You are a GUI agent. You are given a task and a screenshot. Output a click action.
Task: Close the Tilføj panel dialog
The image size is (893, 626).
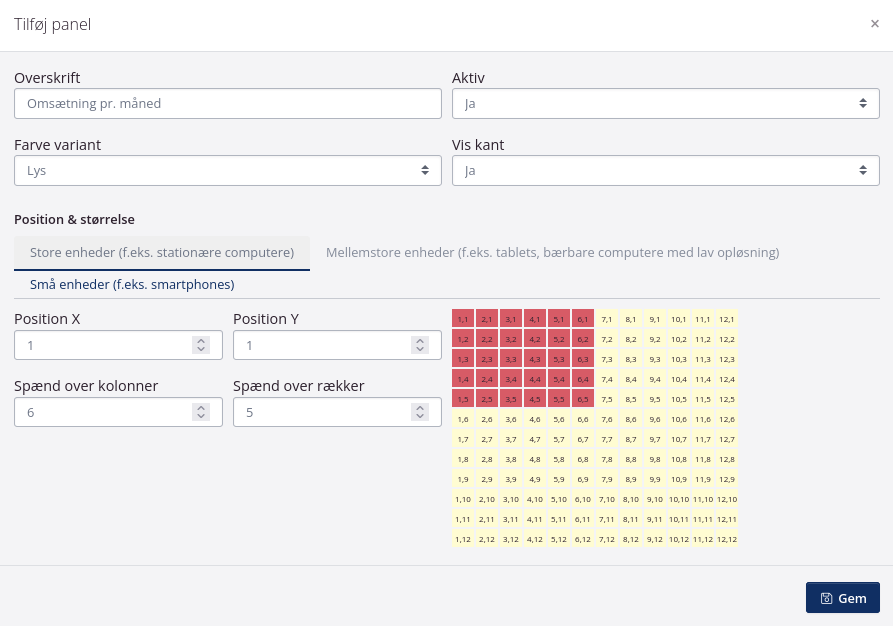point(874,24)
